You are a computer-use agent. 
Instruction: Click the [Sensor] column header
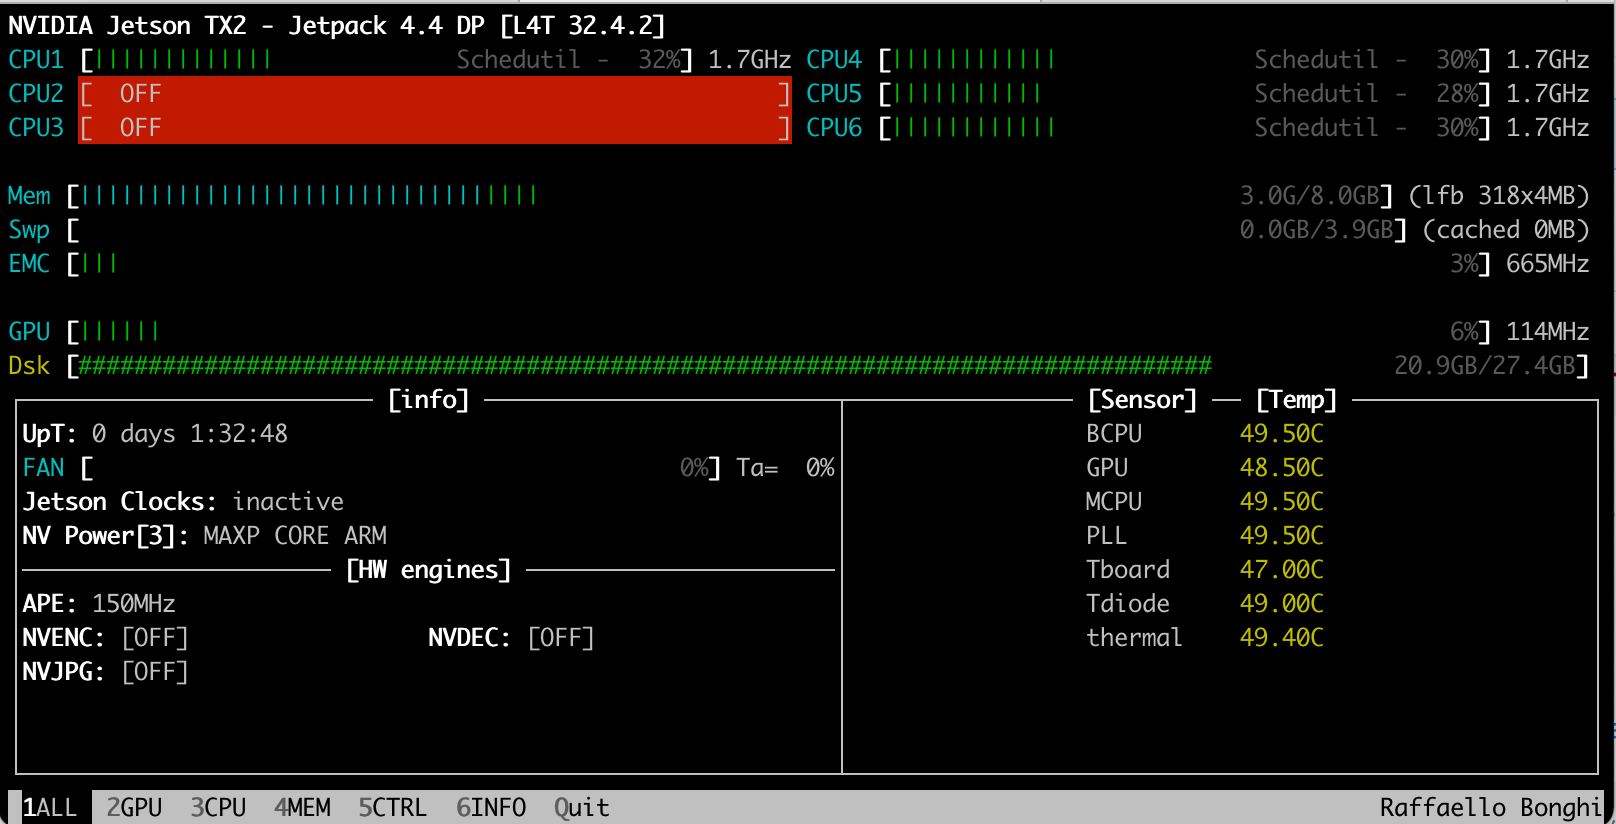coord(1142,399)
